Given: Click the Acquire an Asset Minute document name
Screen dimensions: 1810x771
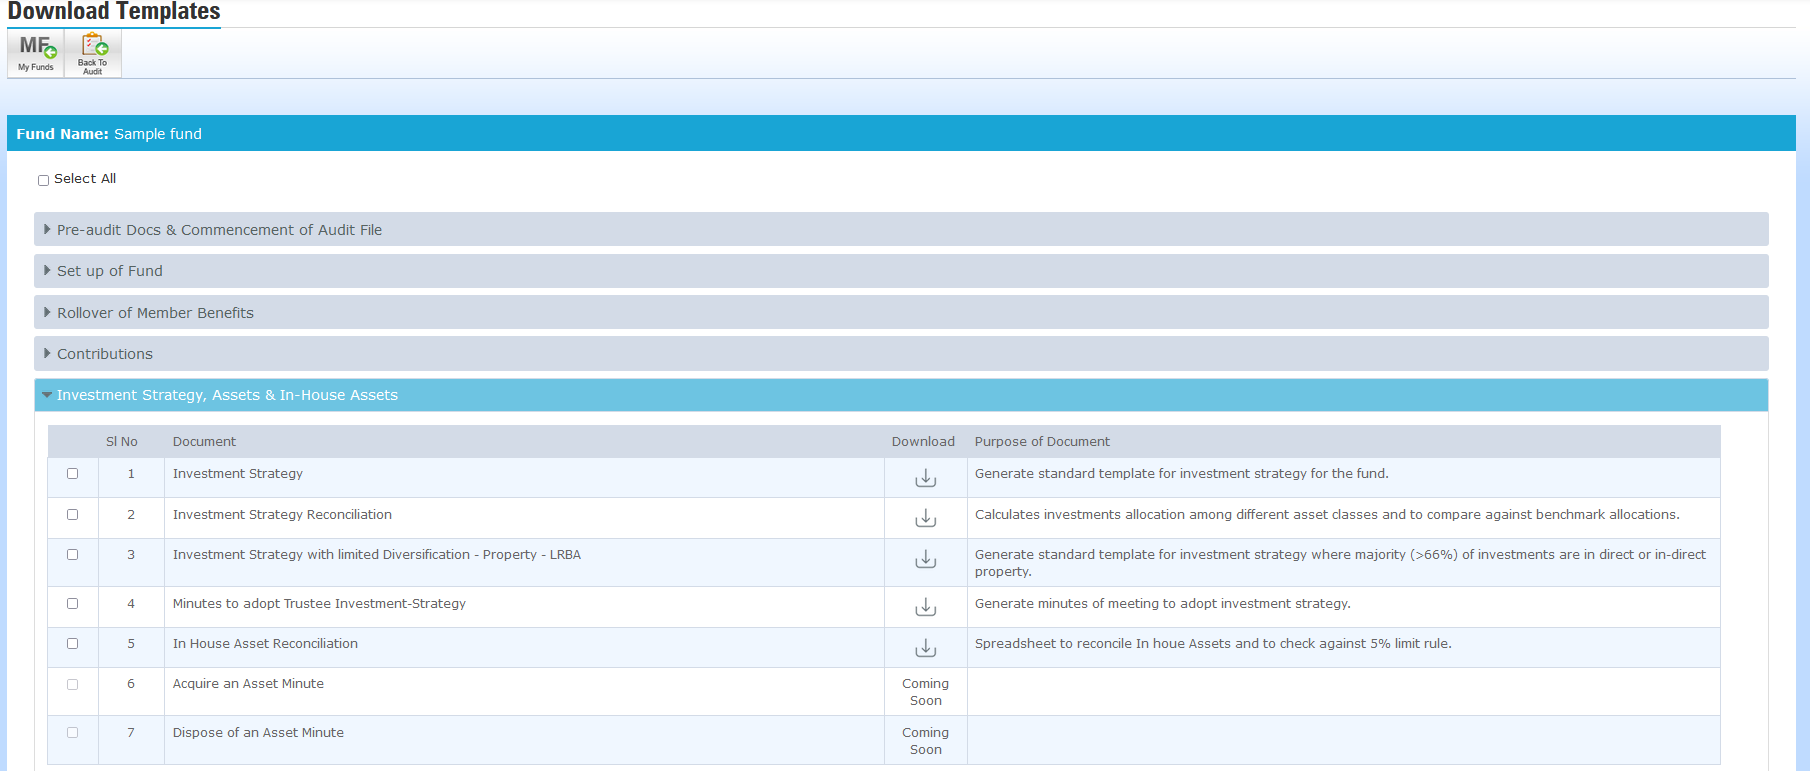Looking at the screenshot, I should (248, 684).
